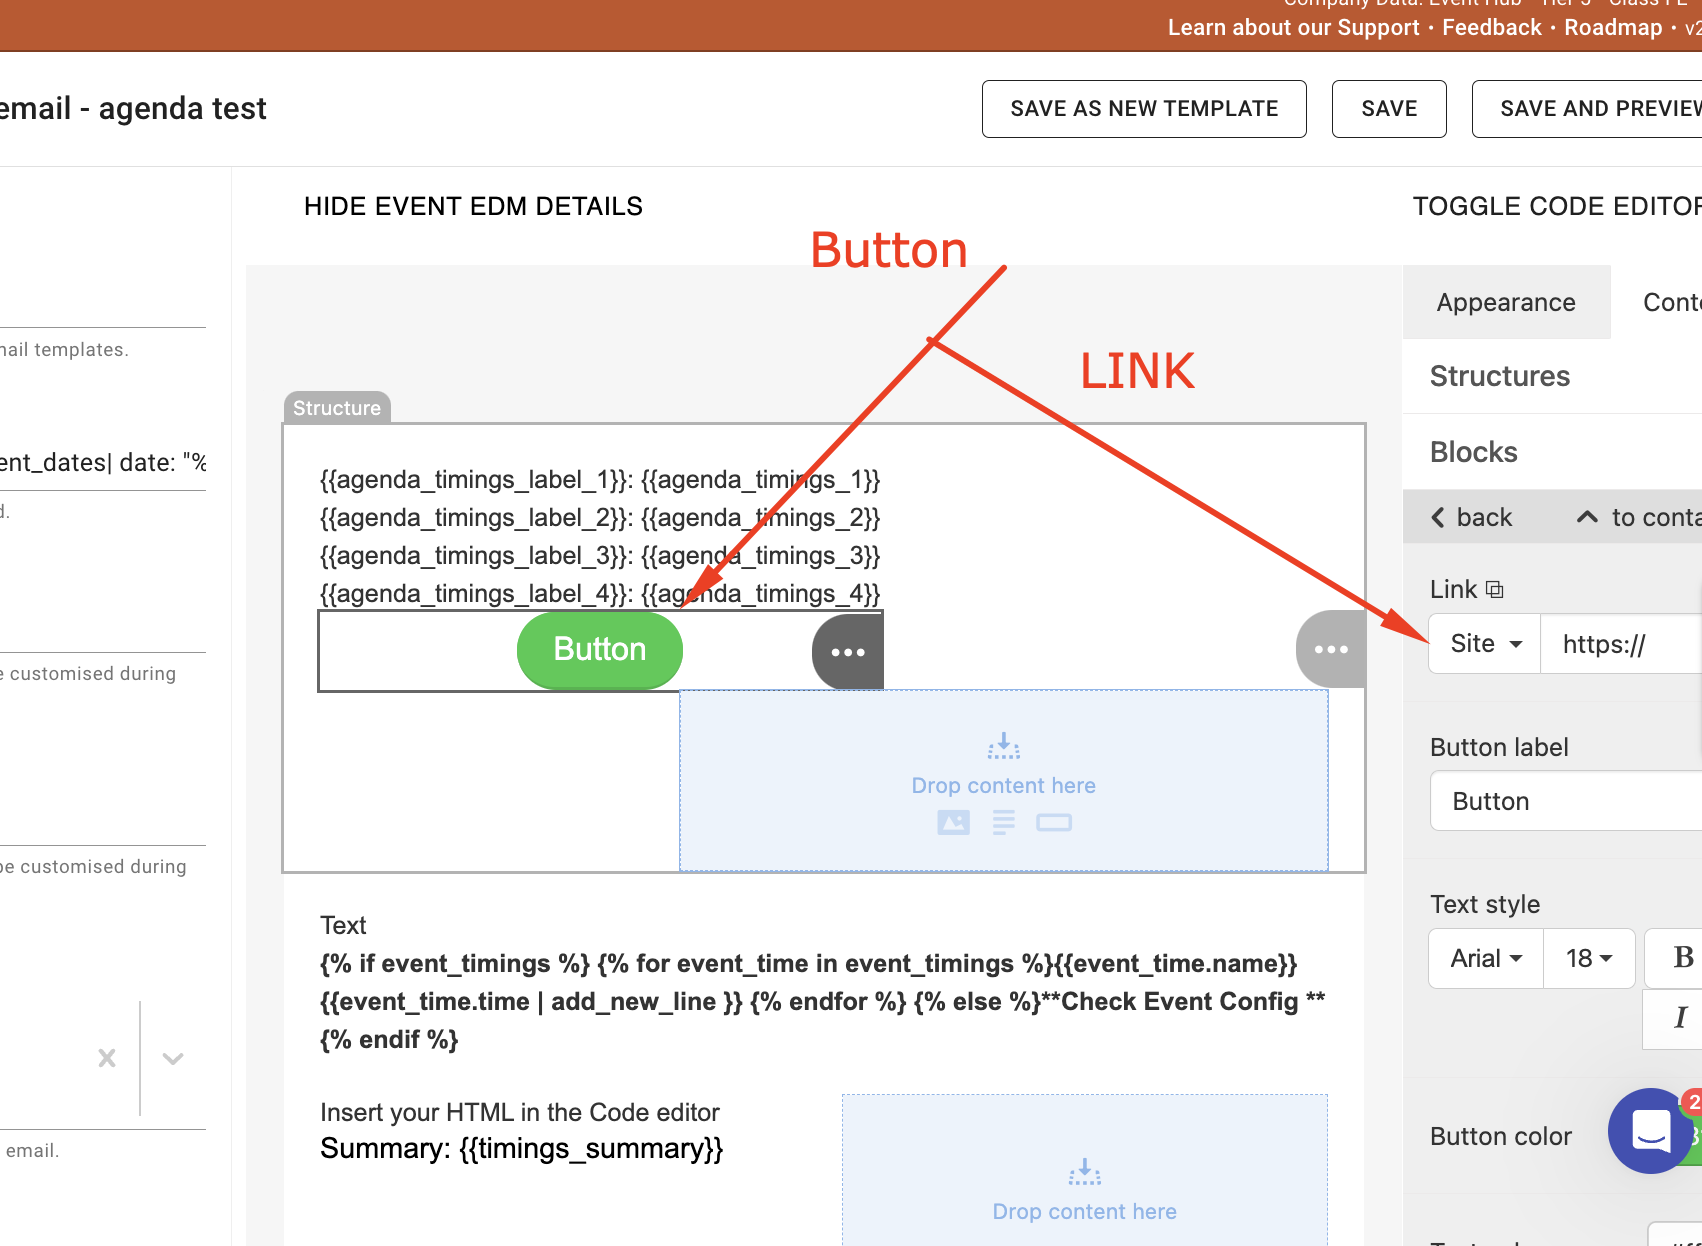Click the 'Text' heading in the canvas
Viewport: 1702px width, 1246px height.
point(343,925)
